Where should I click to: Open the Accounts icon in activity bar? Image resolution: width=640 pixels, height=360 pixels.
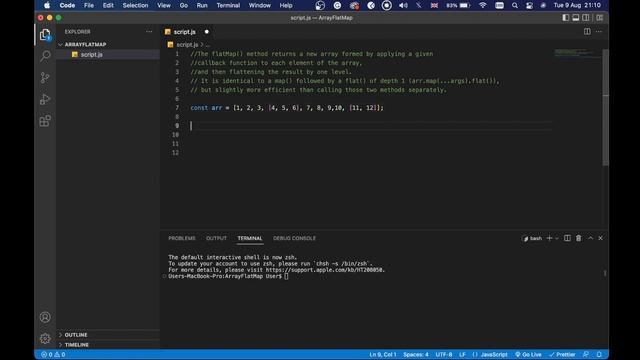[45, 317]
